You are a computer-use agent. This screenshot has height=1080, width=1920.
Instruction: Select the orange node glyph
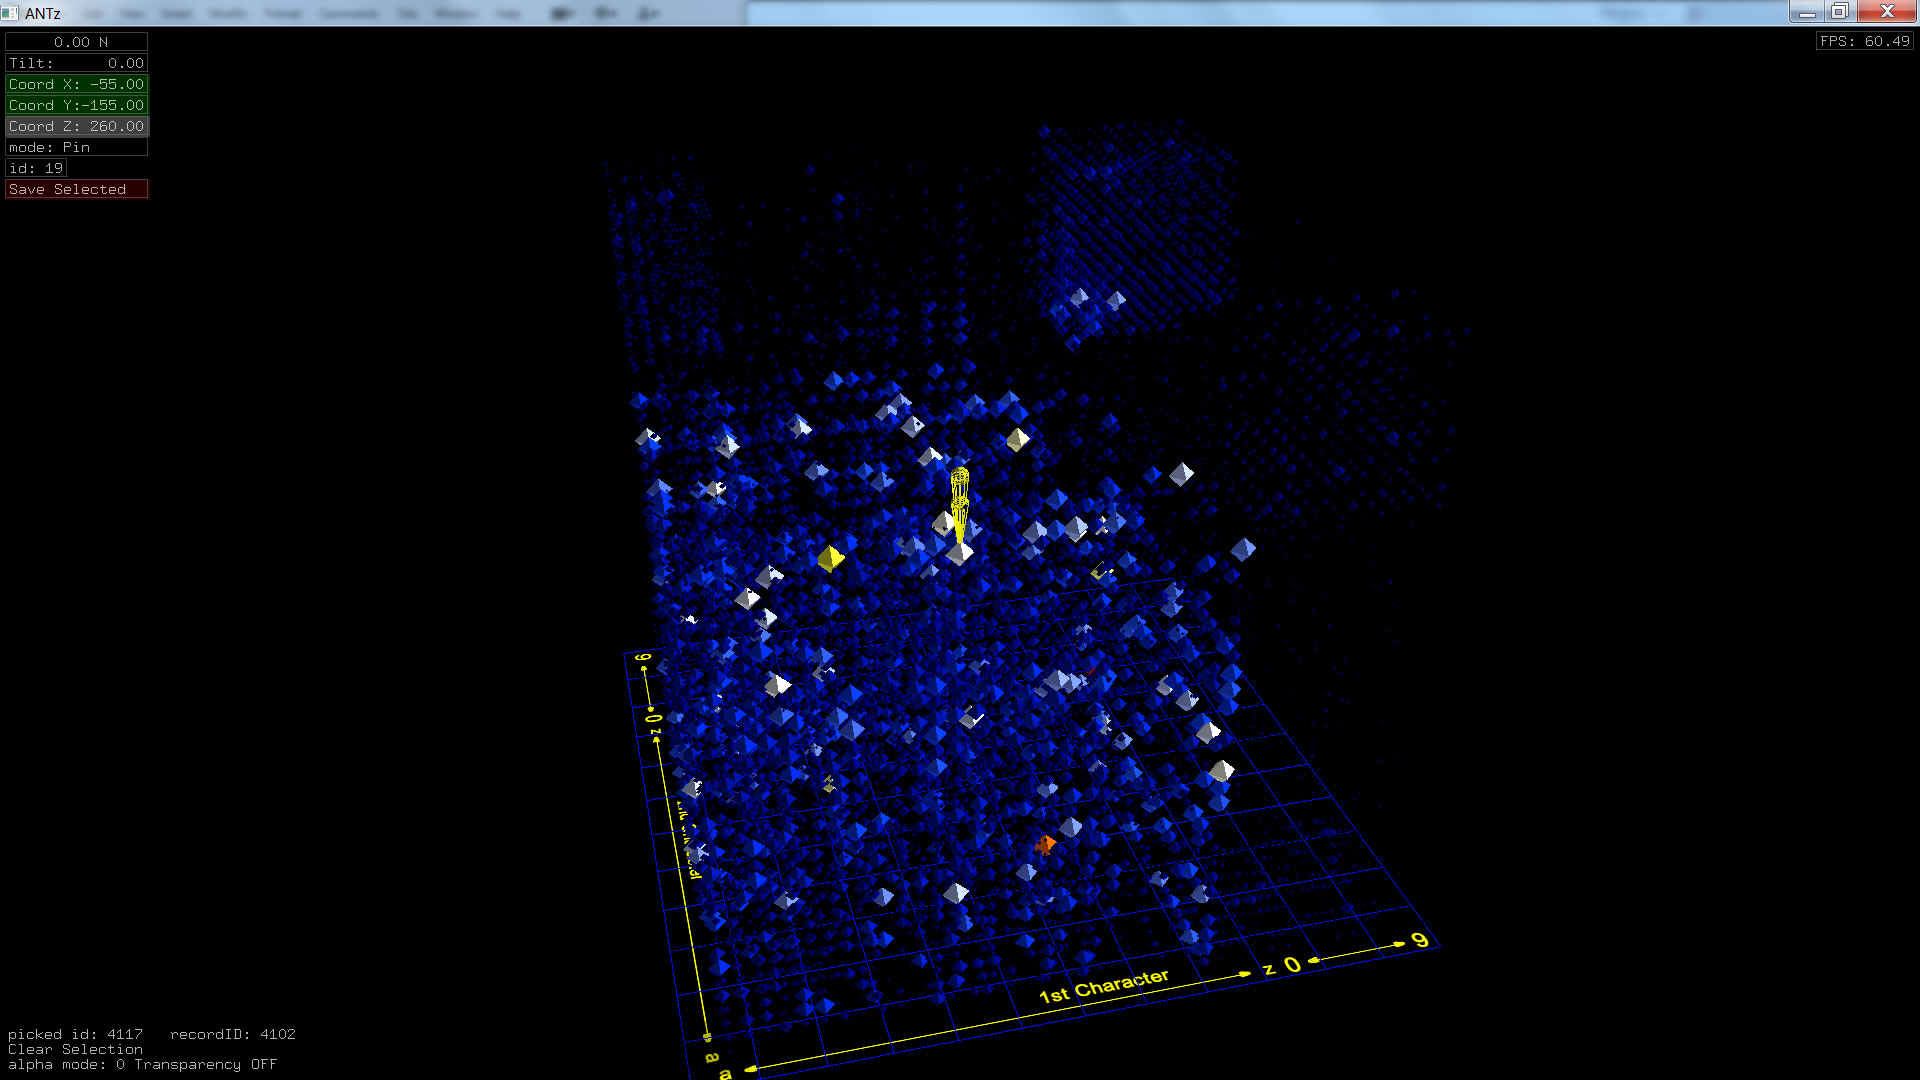pos(1045,845)
